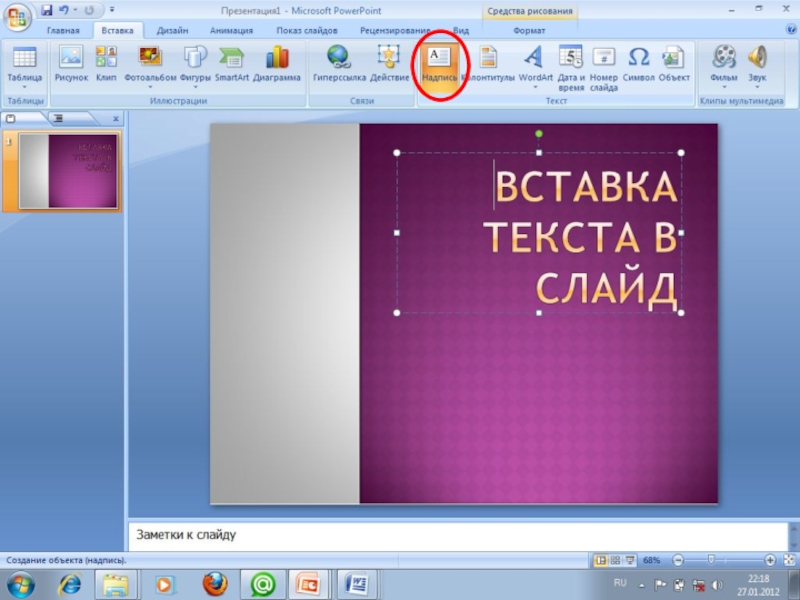Click the 68% zoom level button

pyautogui.click(x=652, y=561)
